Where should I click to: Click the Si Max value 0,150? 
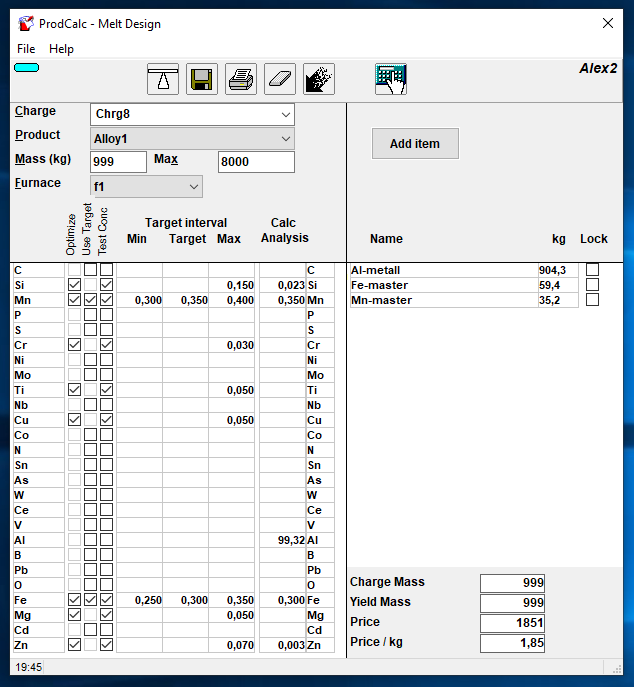(x=231, y=285)
